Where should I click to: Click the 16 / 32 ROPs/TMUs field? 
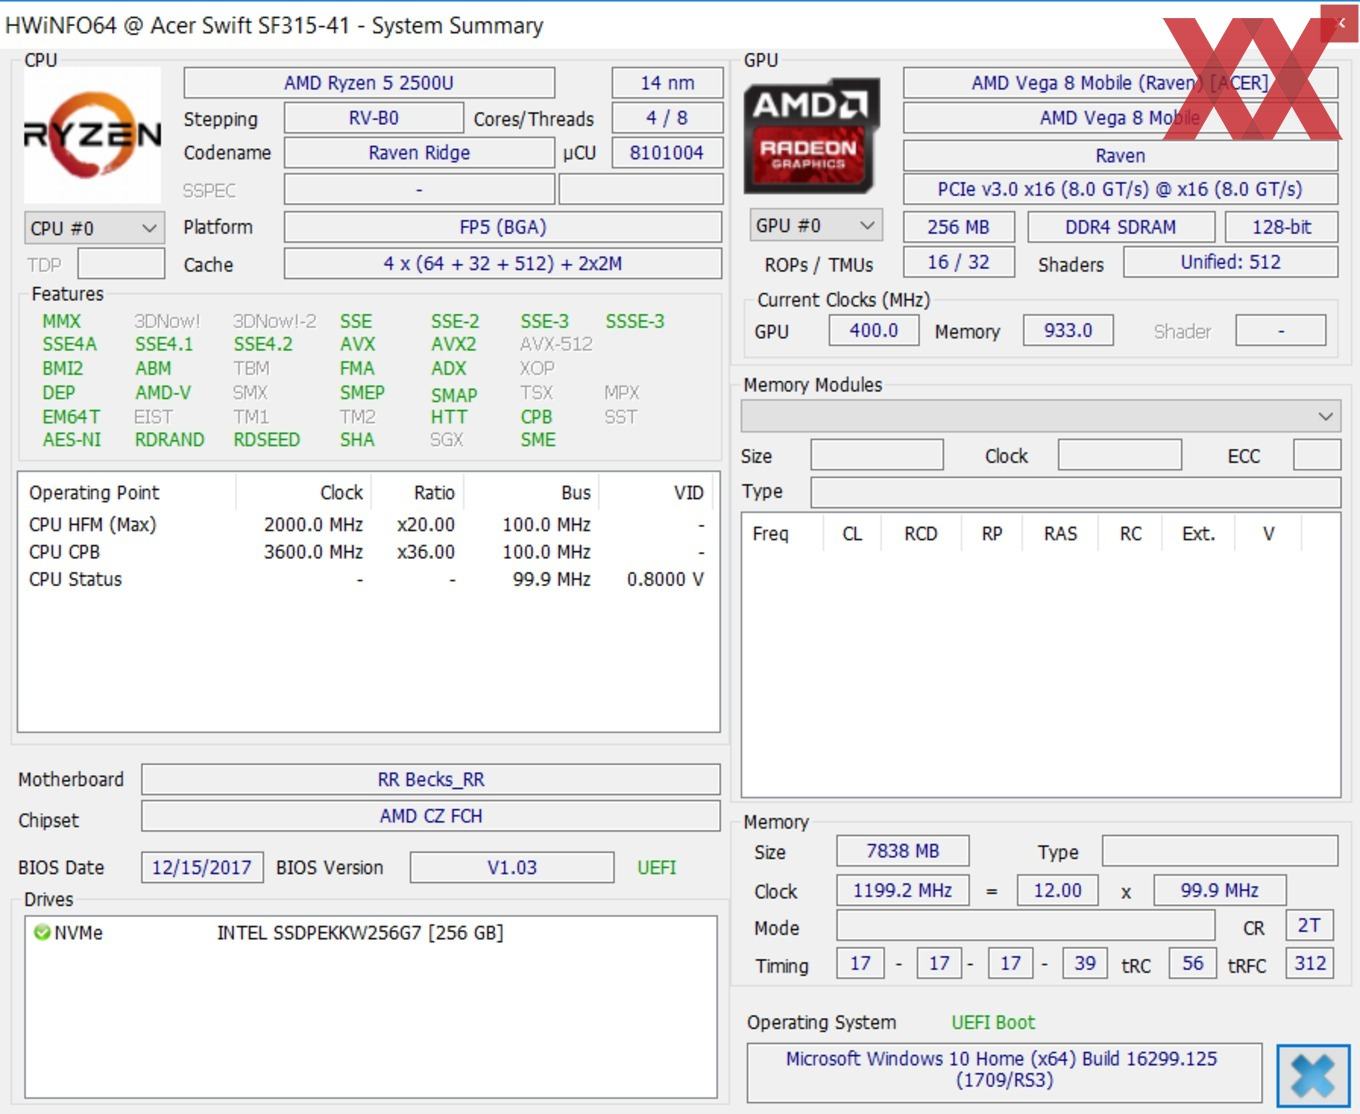click(x=958, y=262)
